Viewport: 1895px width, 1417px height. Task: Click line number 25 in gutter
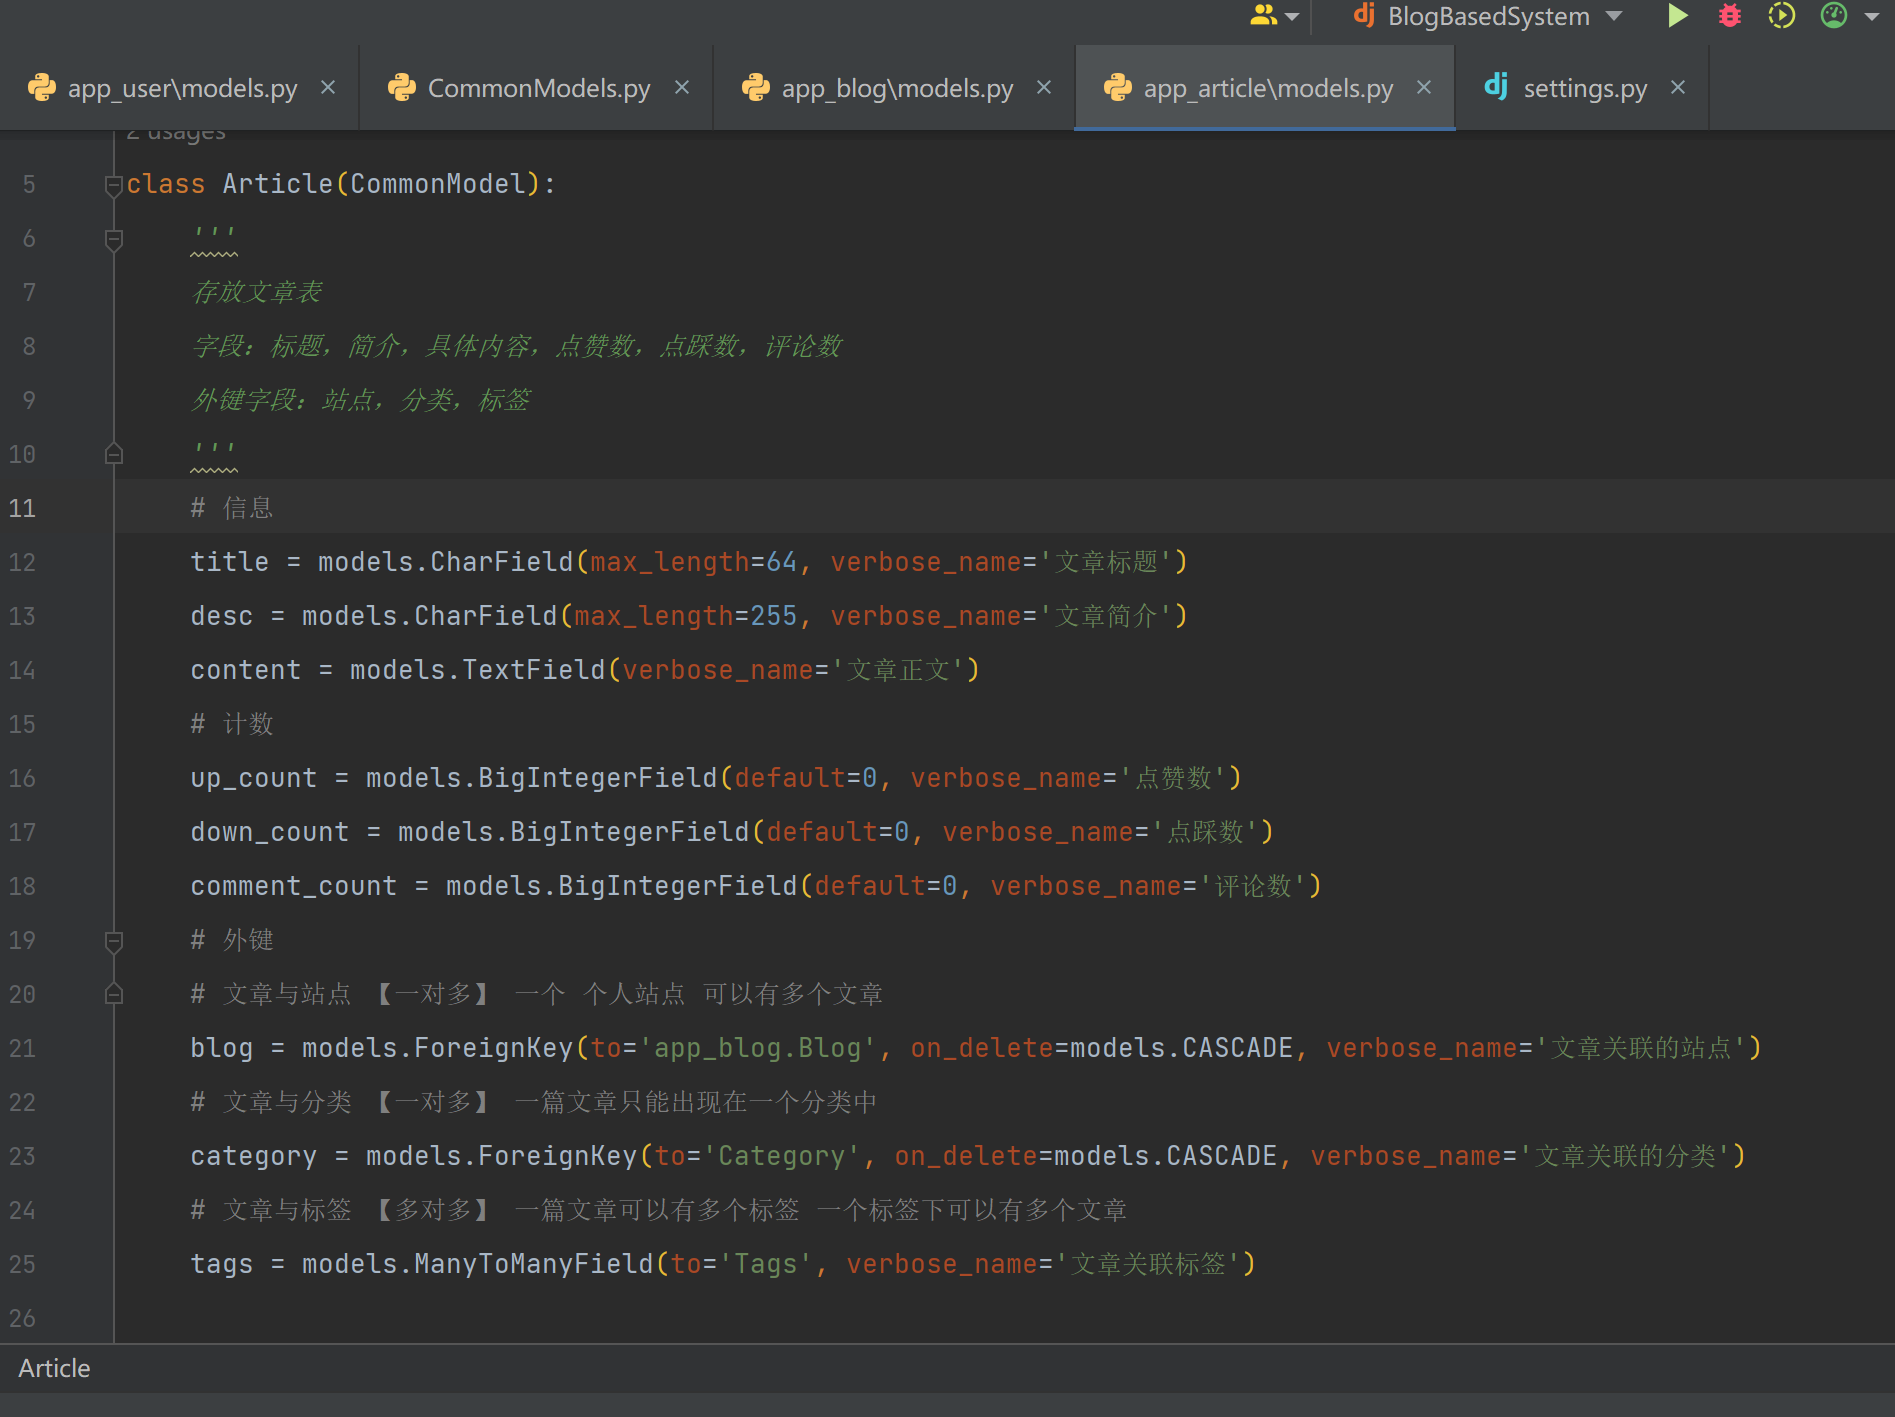click(x=22, y=1264)
